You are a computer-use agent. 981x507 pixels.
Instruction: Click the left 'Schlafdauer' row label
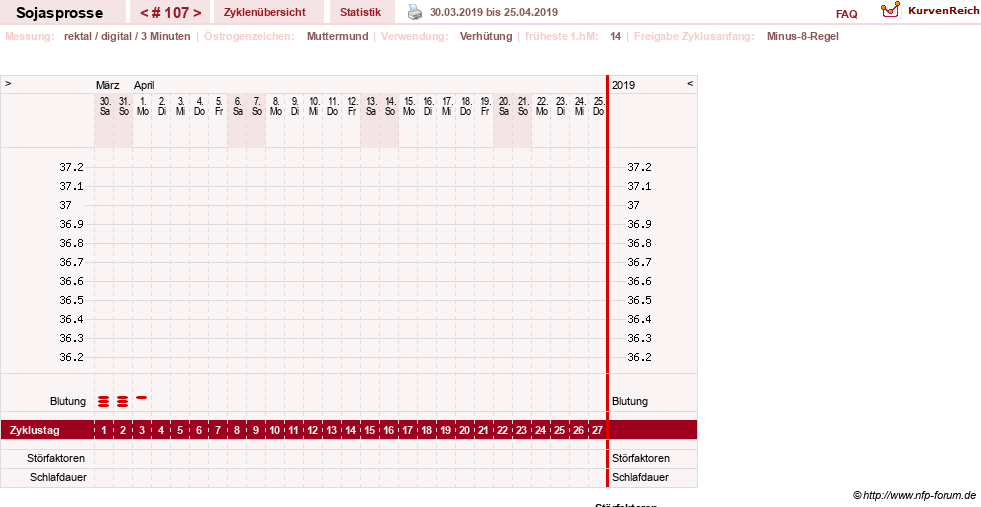(x=58, y=477)
